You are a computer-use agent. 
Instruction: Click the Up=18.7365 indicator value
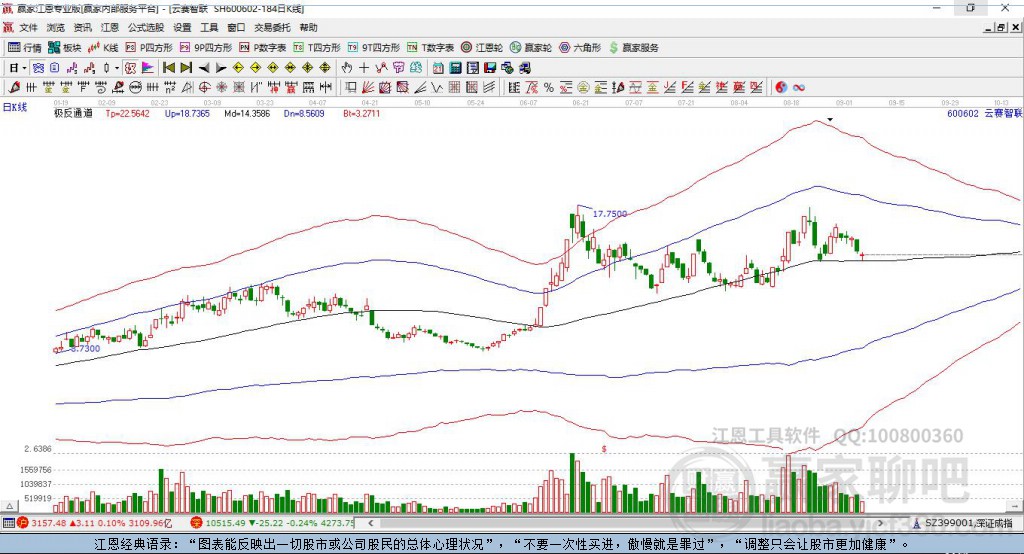(x=187, y=113)
